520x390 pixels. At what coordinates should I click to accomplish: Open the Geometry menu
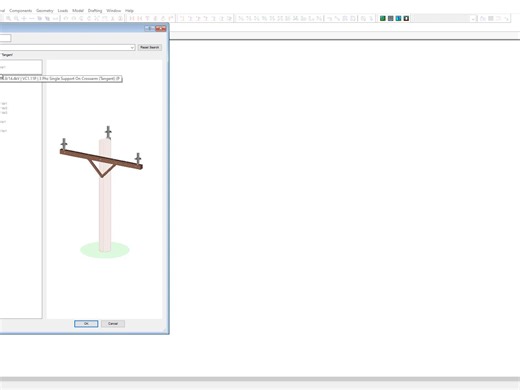pyautogui.click(x=45, y=11)
